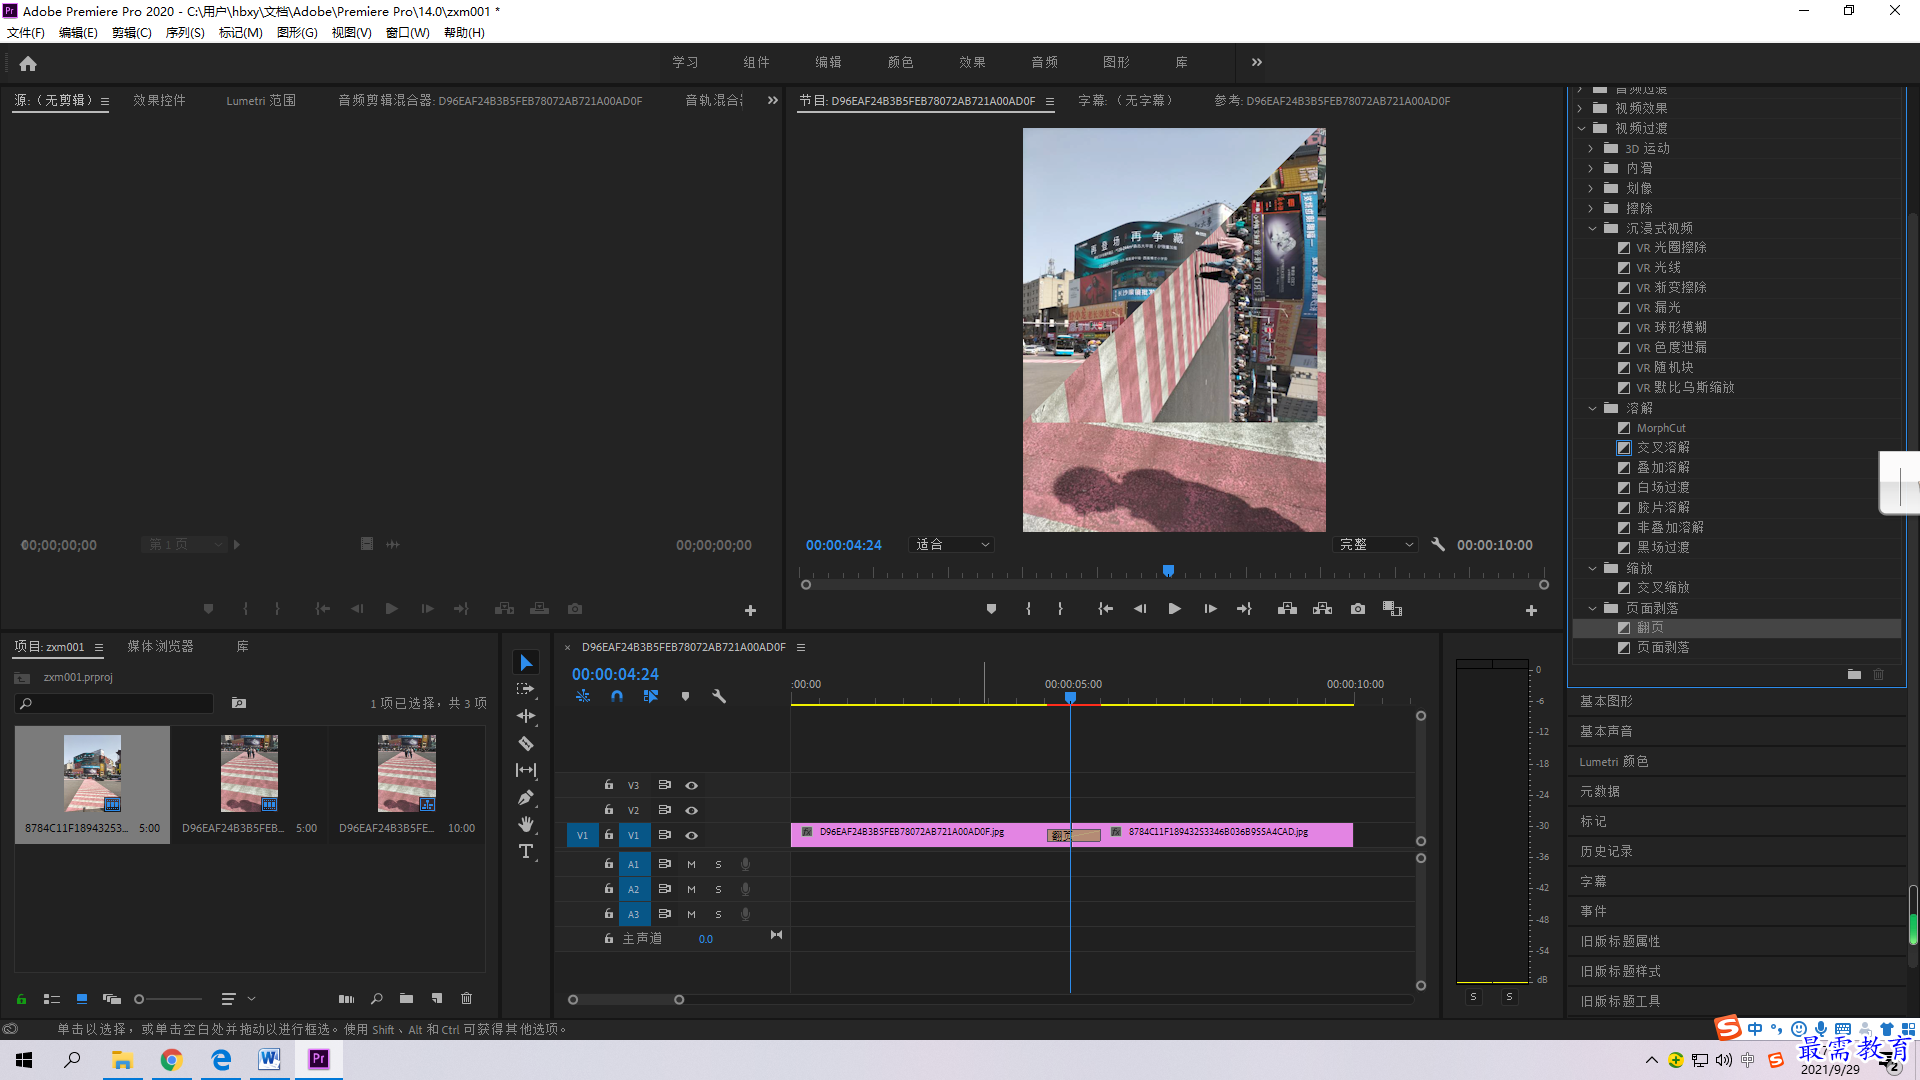Select the Hand tool
Screen dimensions: 1920x1080
[x=526, y=824]
